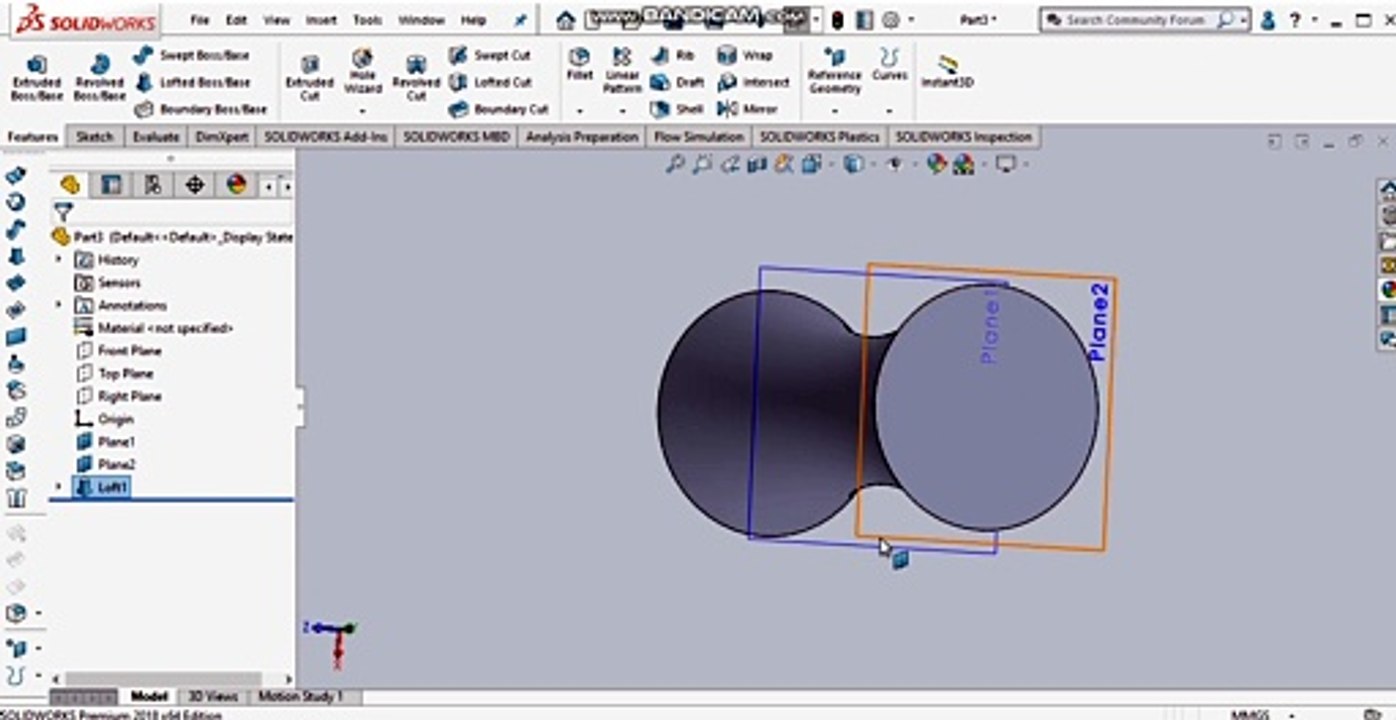Open the PropertyManager tab

pos(111,184)
